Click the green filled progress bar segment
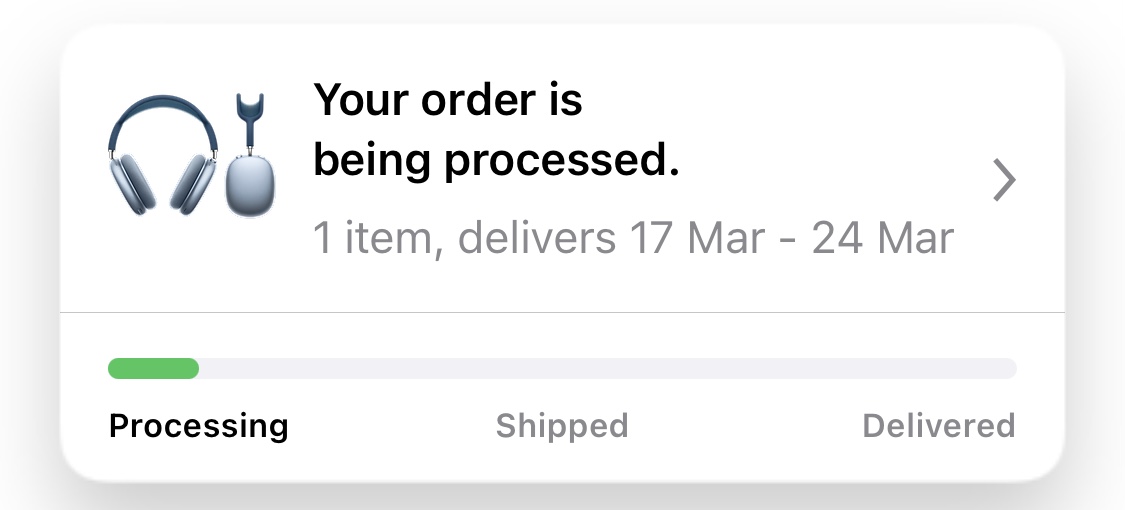The width and height of the screenshot is (1125, 510). point(153,369)
